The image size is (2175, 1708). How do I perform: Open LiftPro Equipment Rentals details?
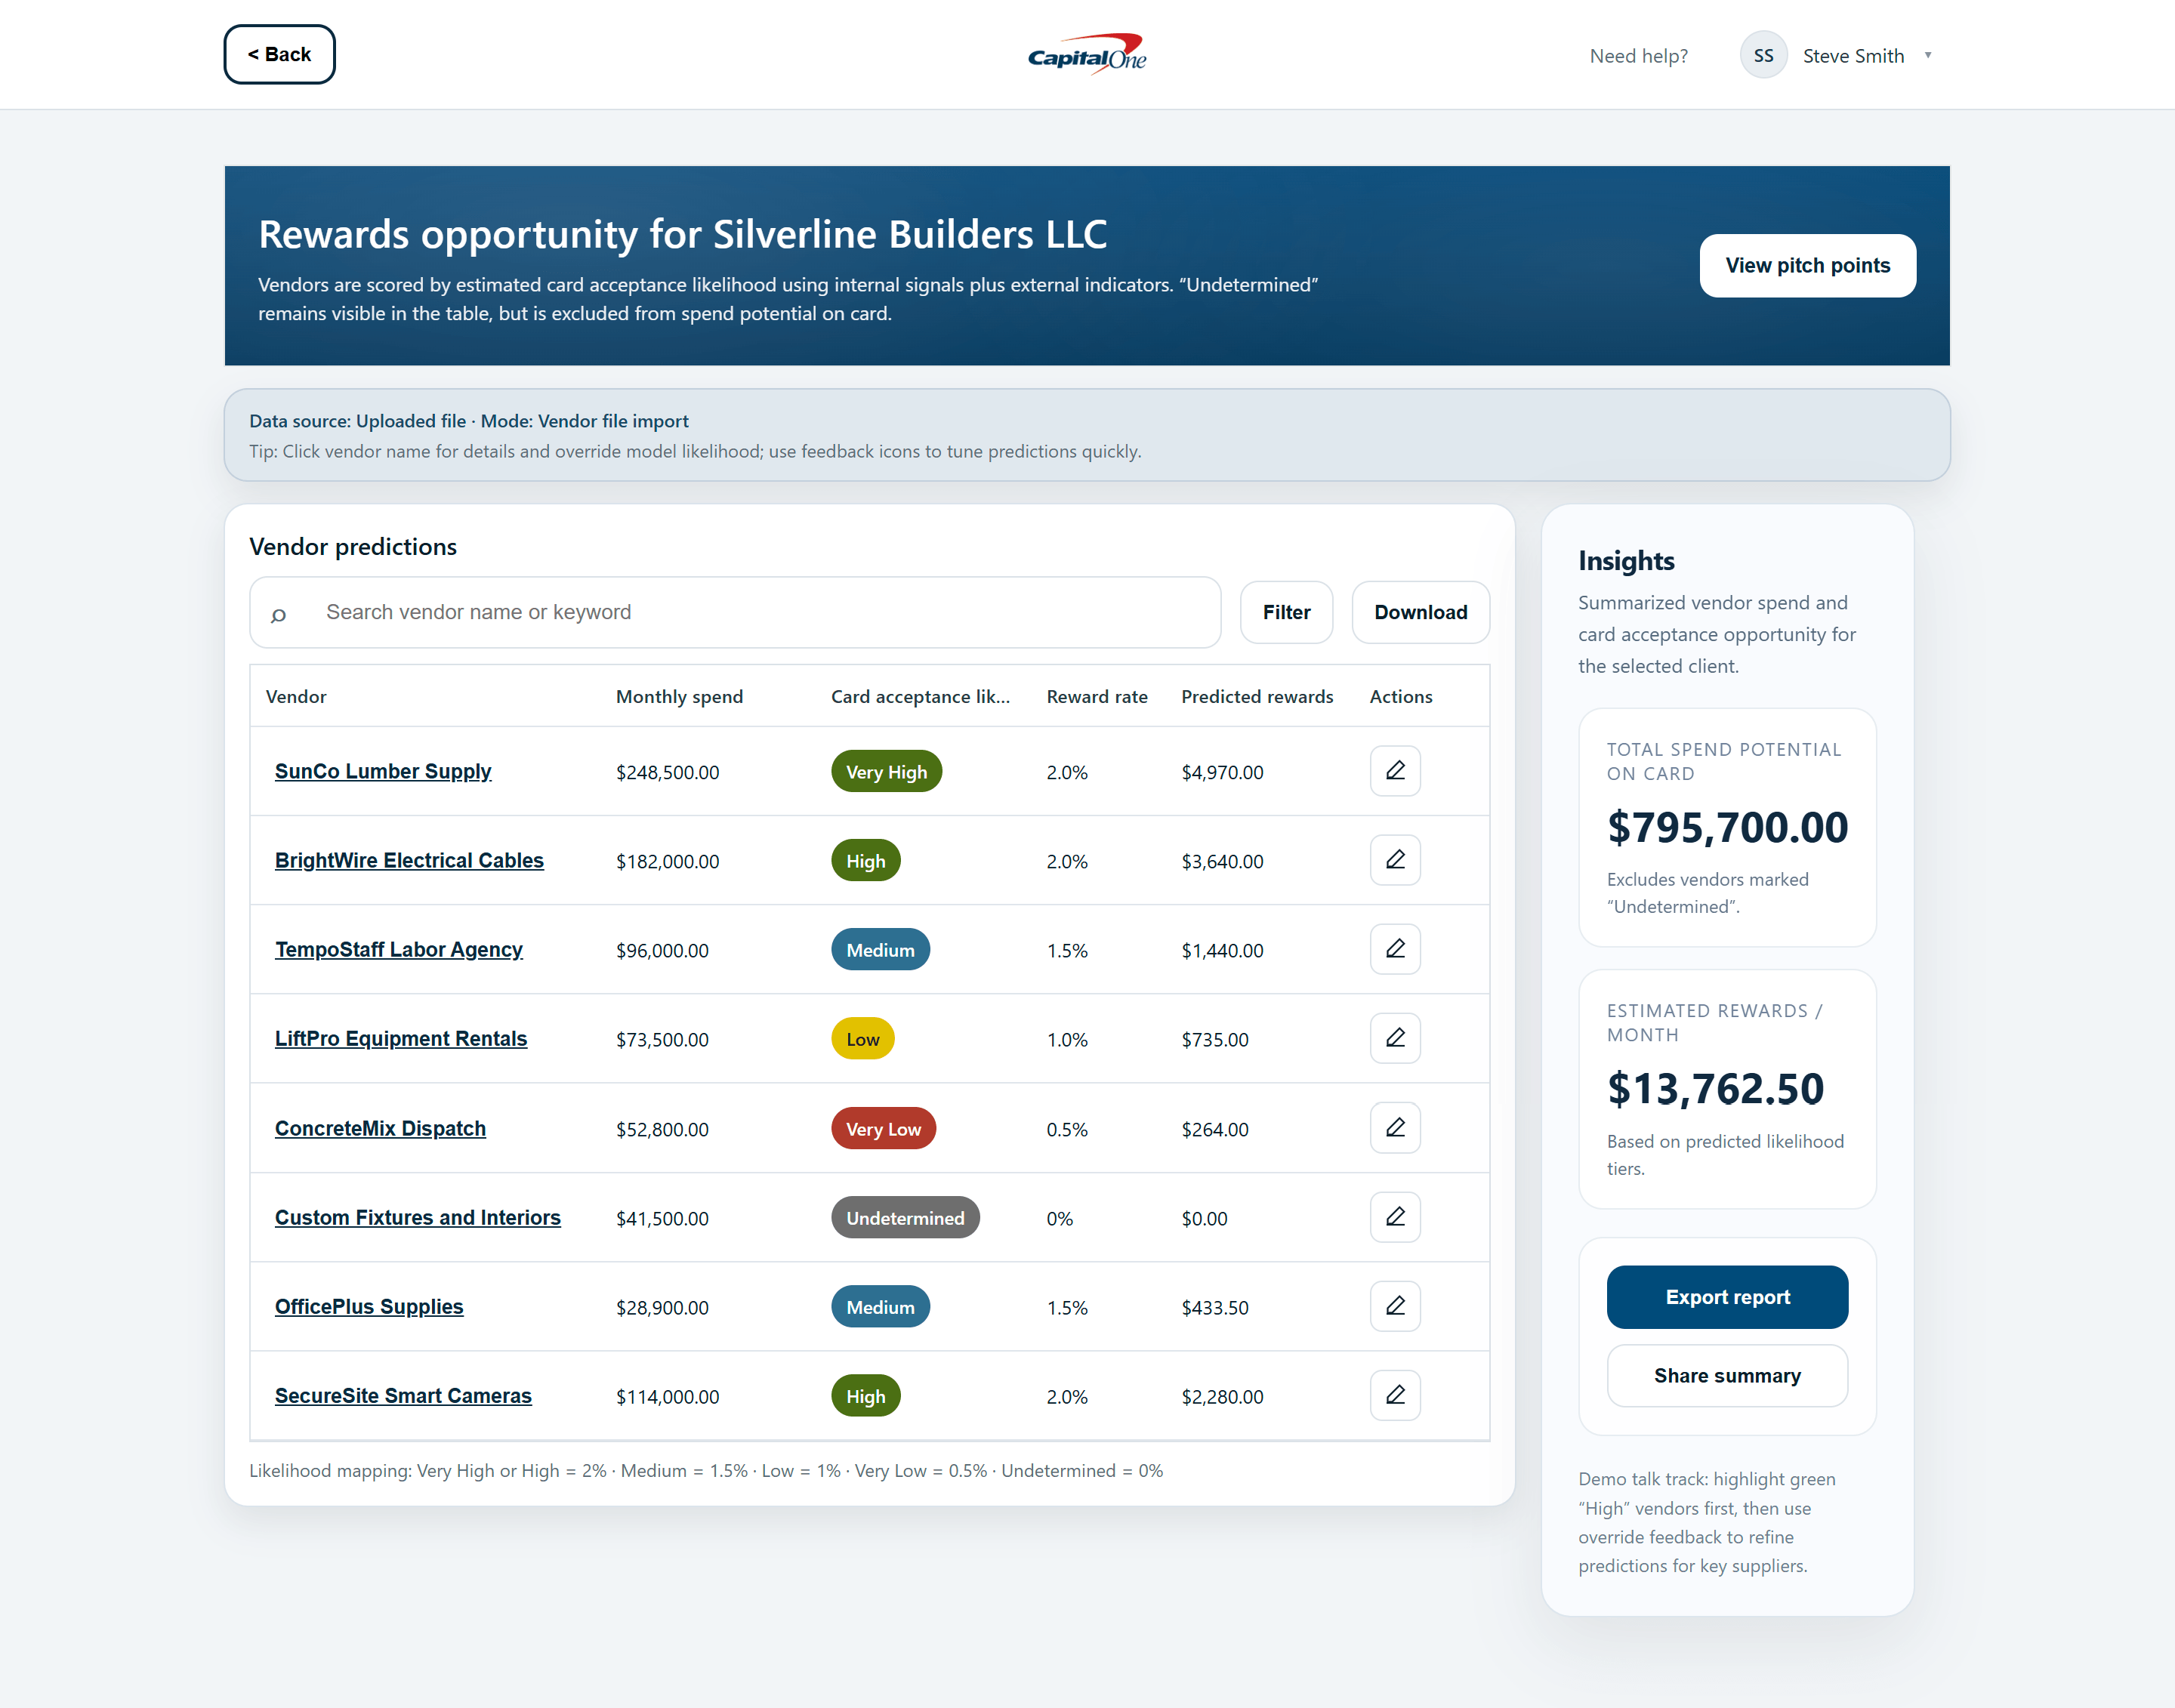tap(401, 1038)
